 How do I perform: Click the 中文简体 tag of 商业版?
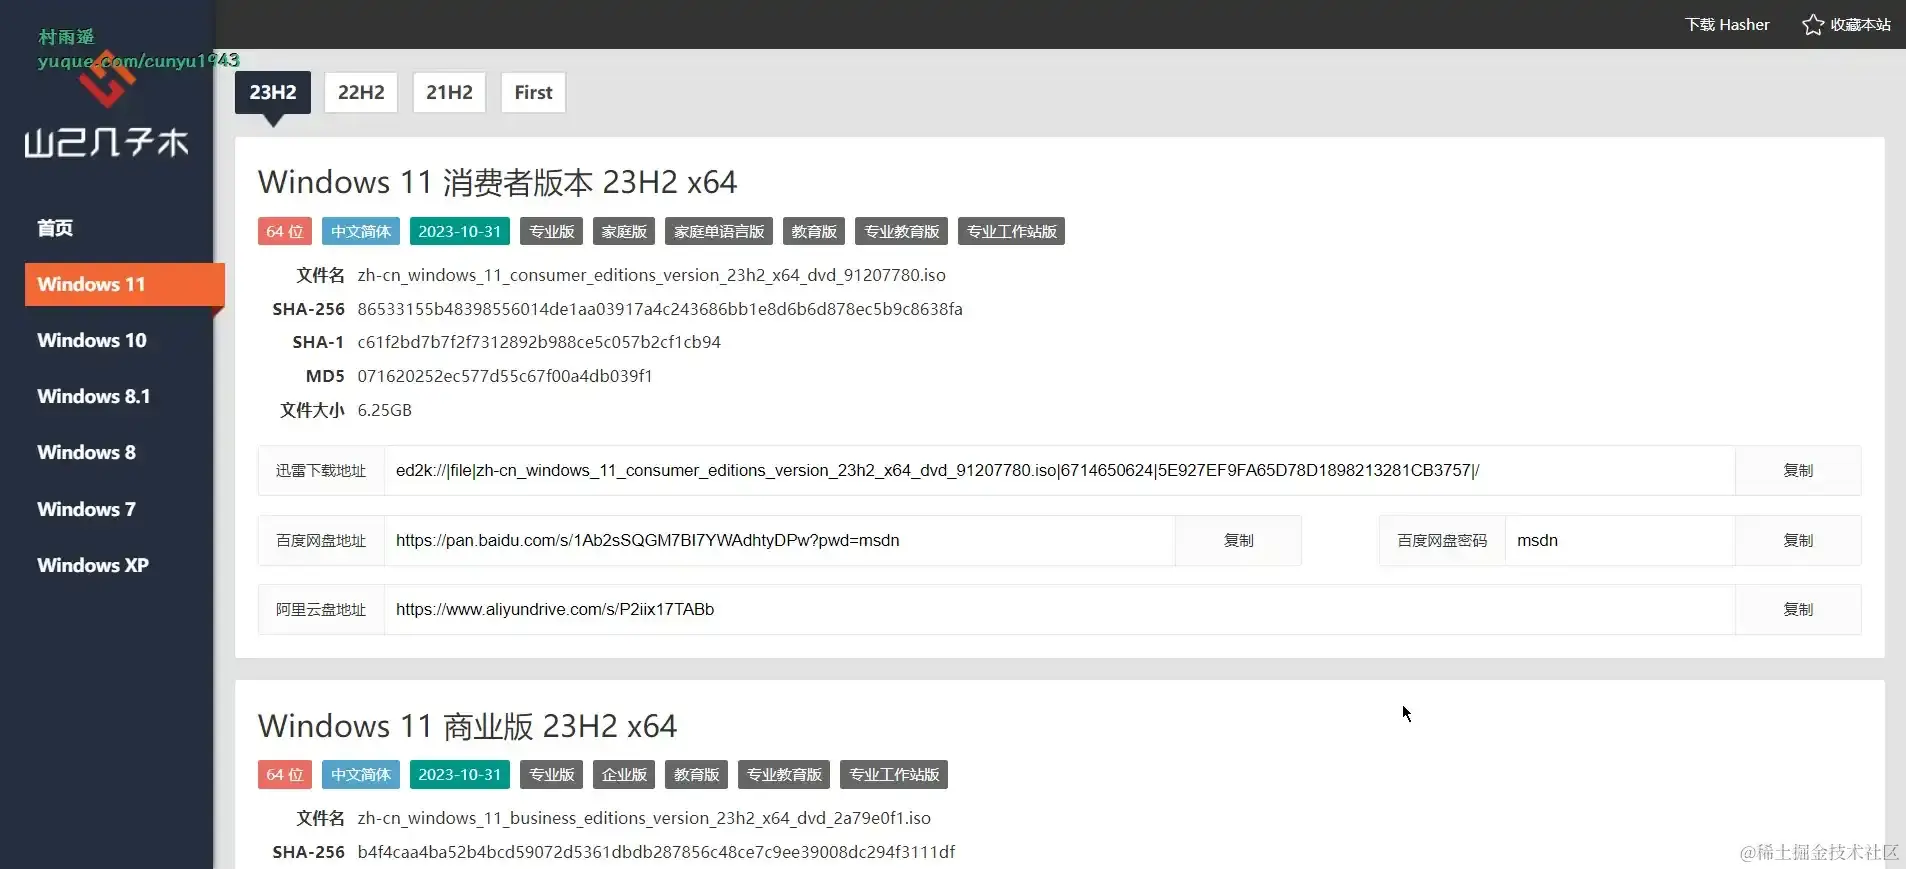[x=361, y=774]
